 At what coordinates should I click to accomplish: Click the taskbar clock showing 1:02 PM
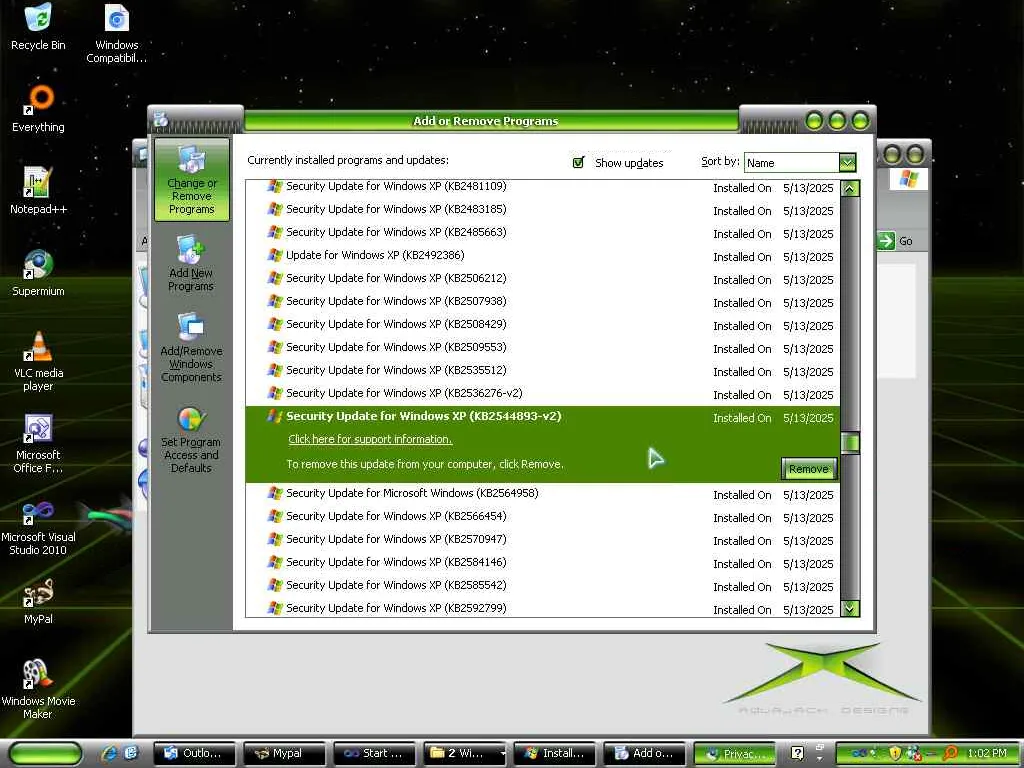click(987, 754)
